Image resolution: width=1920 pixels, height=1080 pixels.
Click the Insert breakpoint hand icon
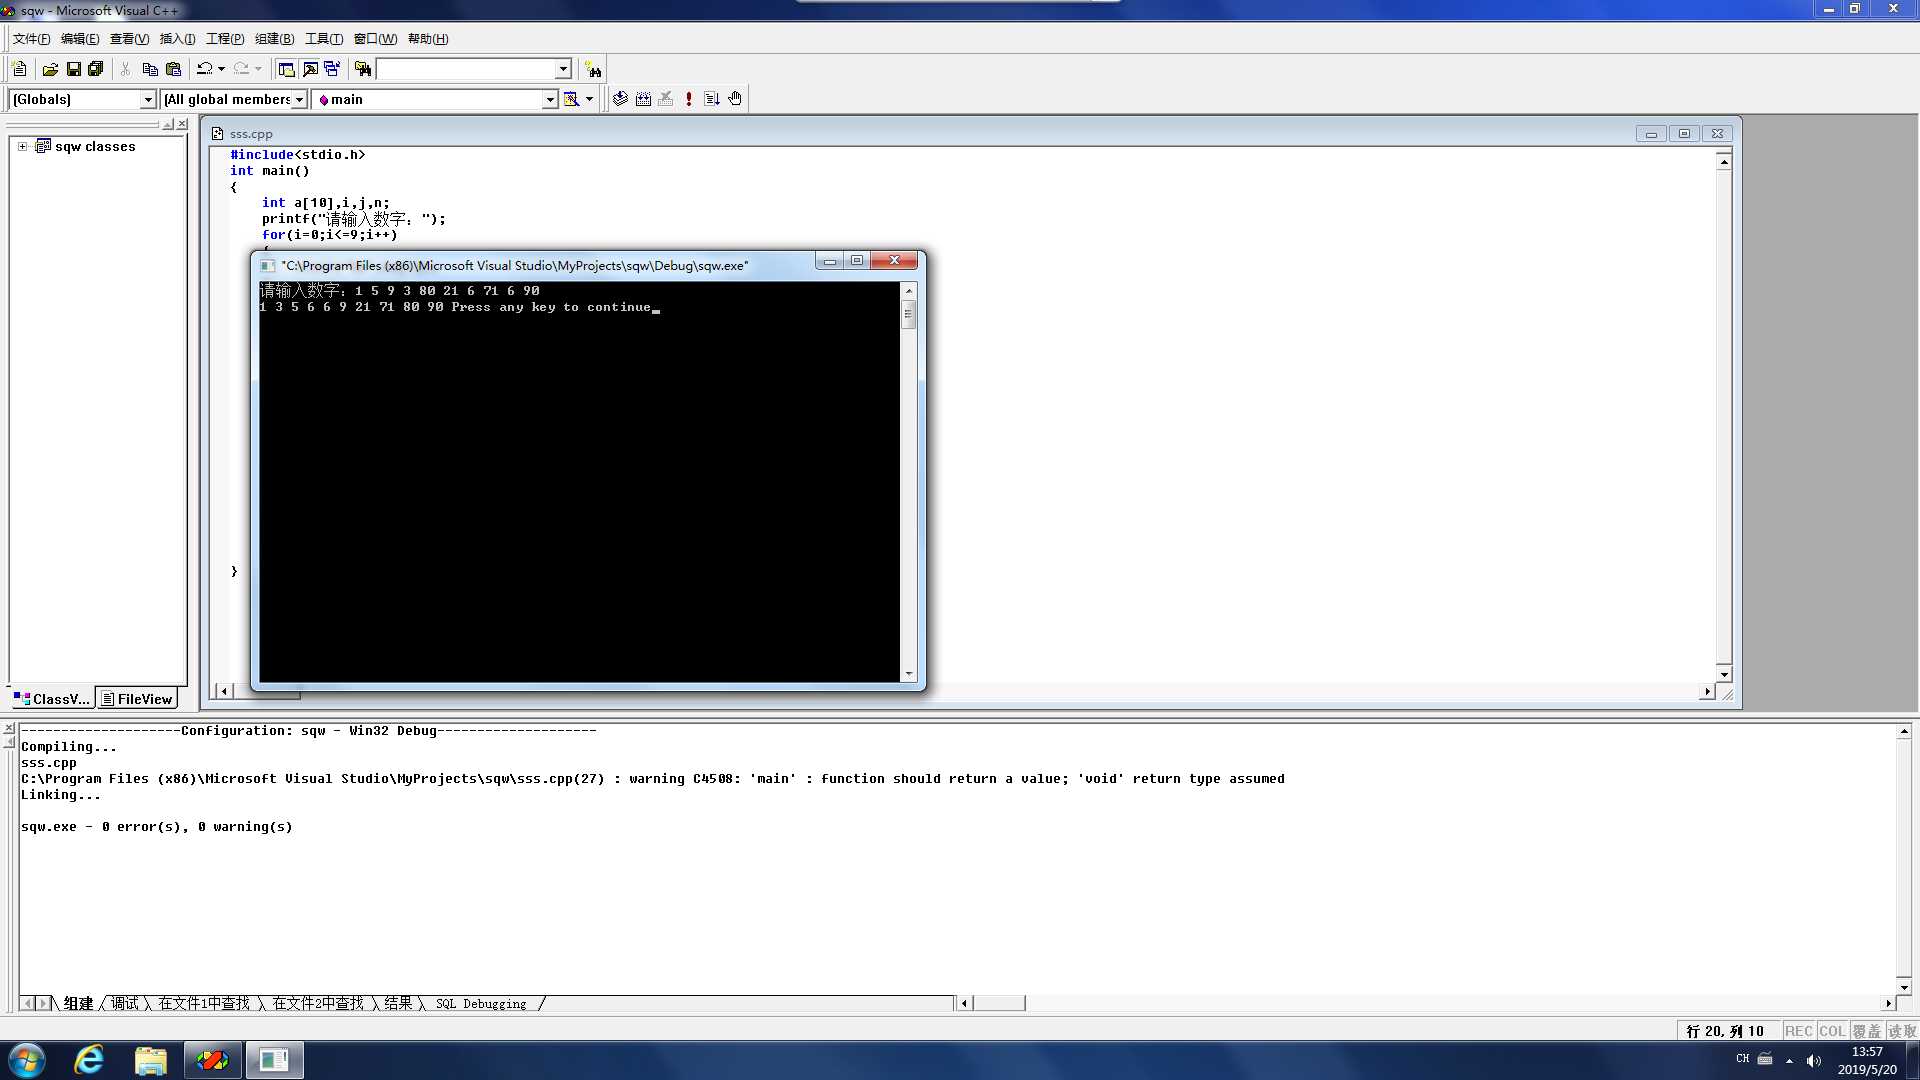point(735,99)
